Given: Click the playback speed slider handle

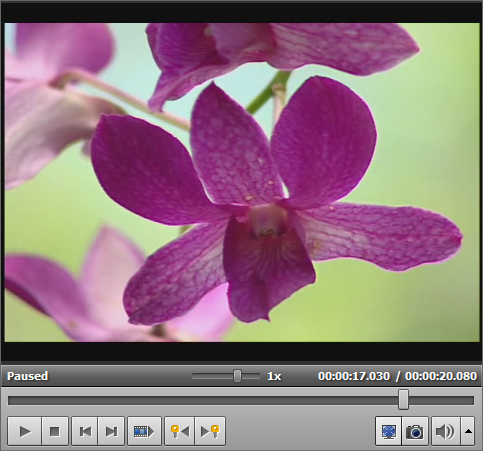Looking at the screenshot, I should coord(237,376).
